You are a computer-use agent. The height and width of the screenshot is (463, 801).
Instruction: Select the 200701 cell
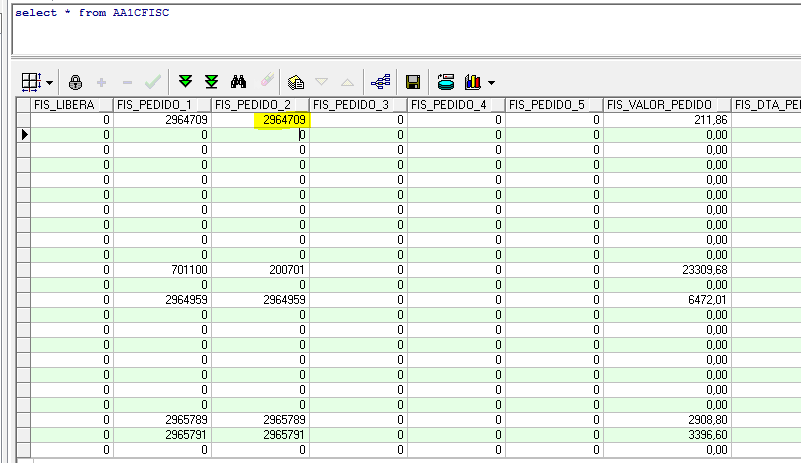click(261, 270)
